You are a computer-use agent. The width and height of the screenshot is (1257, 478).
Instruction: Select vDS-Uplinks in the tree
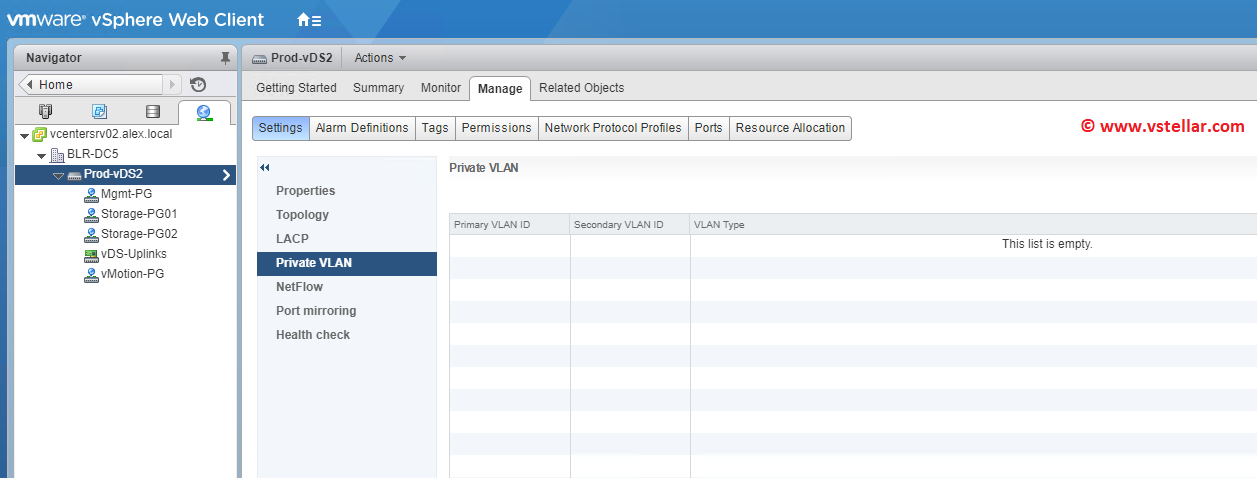(x=133, y=254)
